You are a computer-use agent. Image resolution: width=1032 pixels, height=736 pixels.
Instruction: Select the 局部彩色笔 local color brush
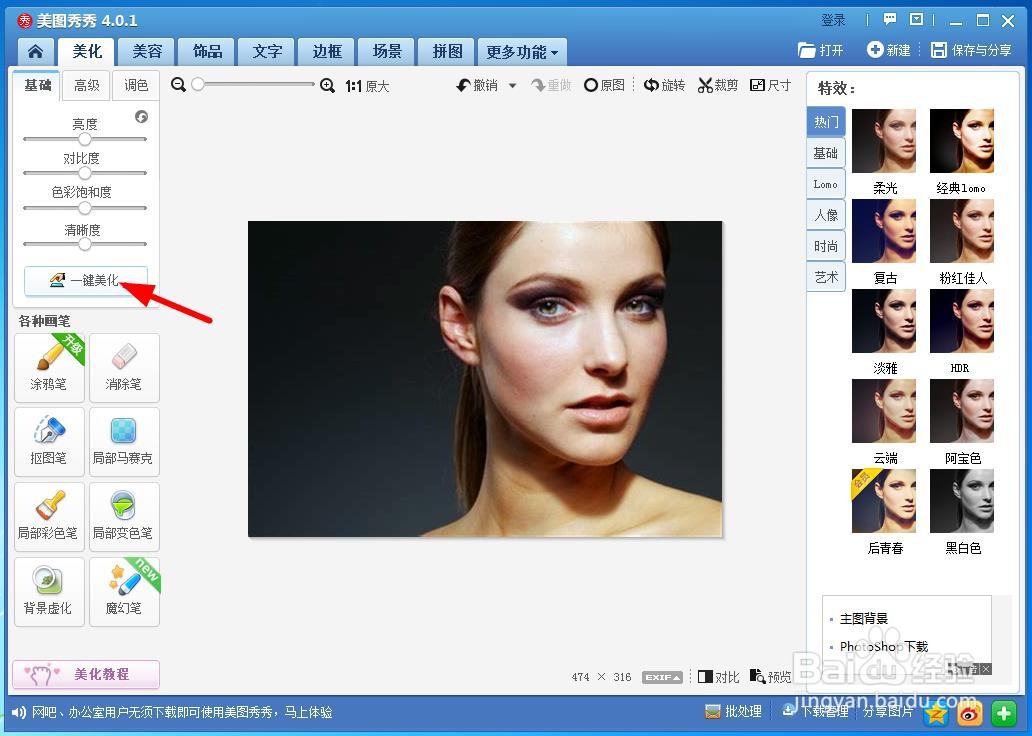pyautogui.click(x=49, y=517)
